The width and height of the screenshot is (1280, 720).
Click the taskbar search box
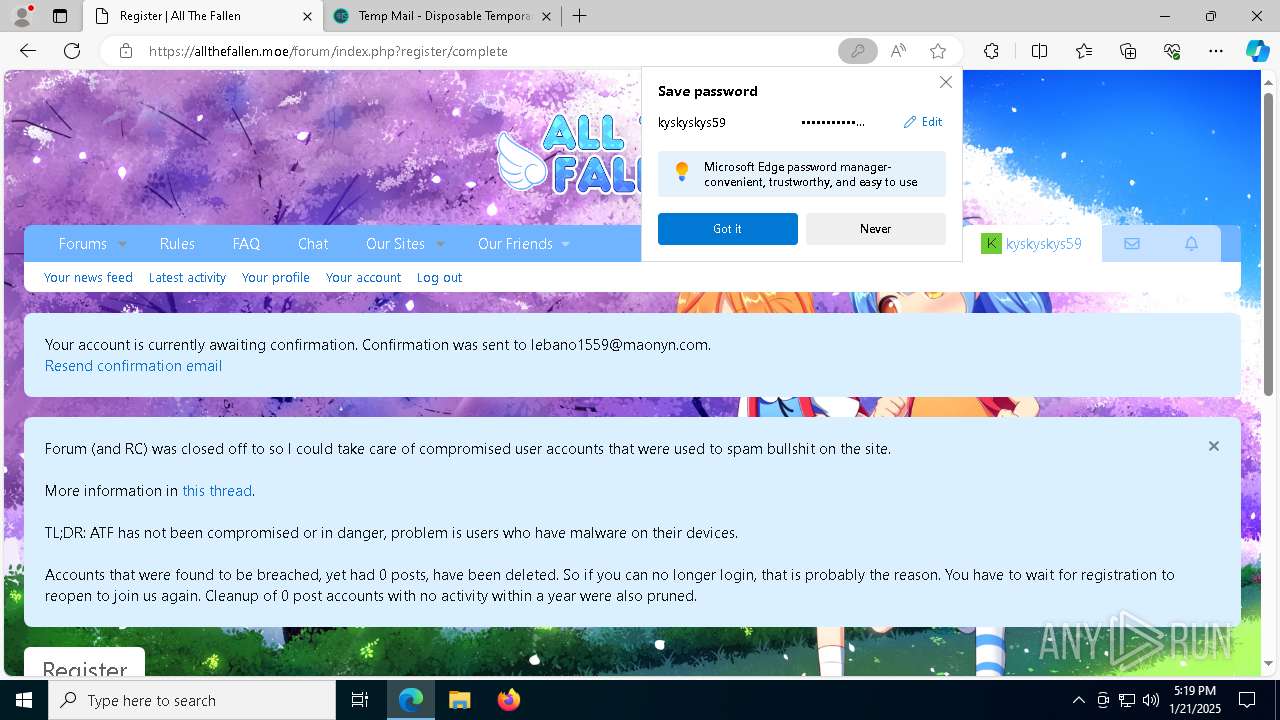192,700
